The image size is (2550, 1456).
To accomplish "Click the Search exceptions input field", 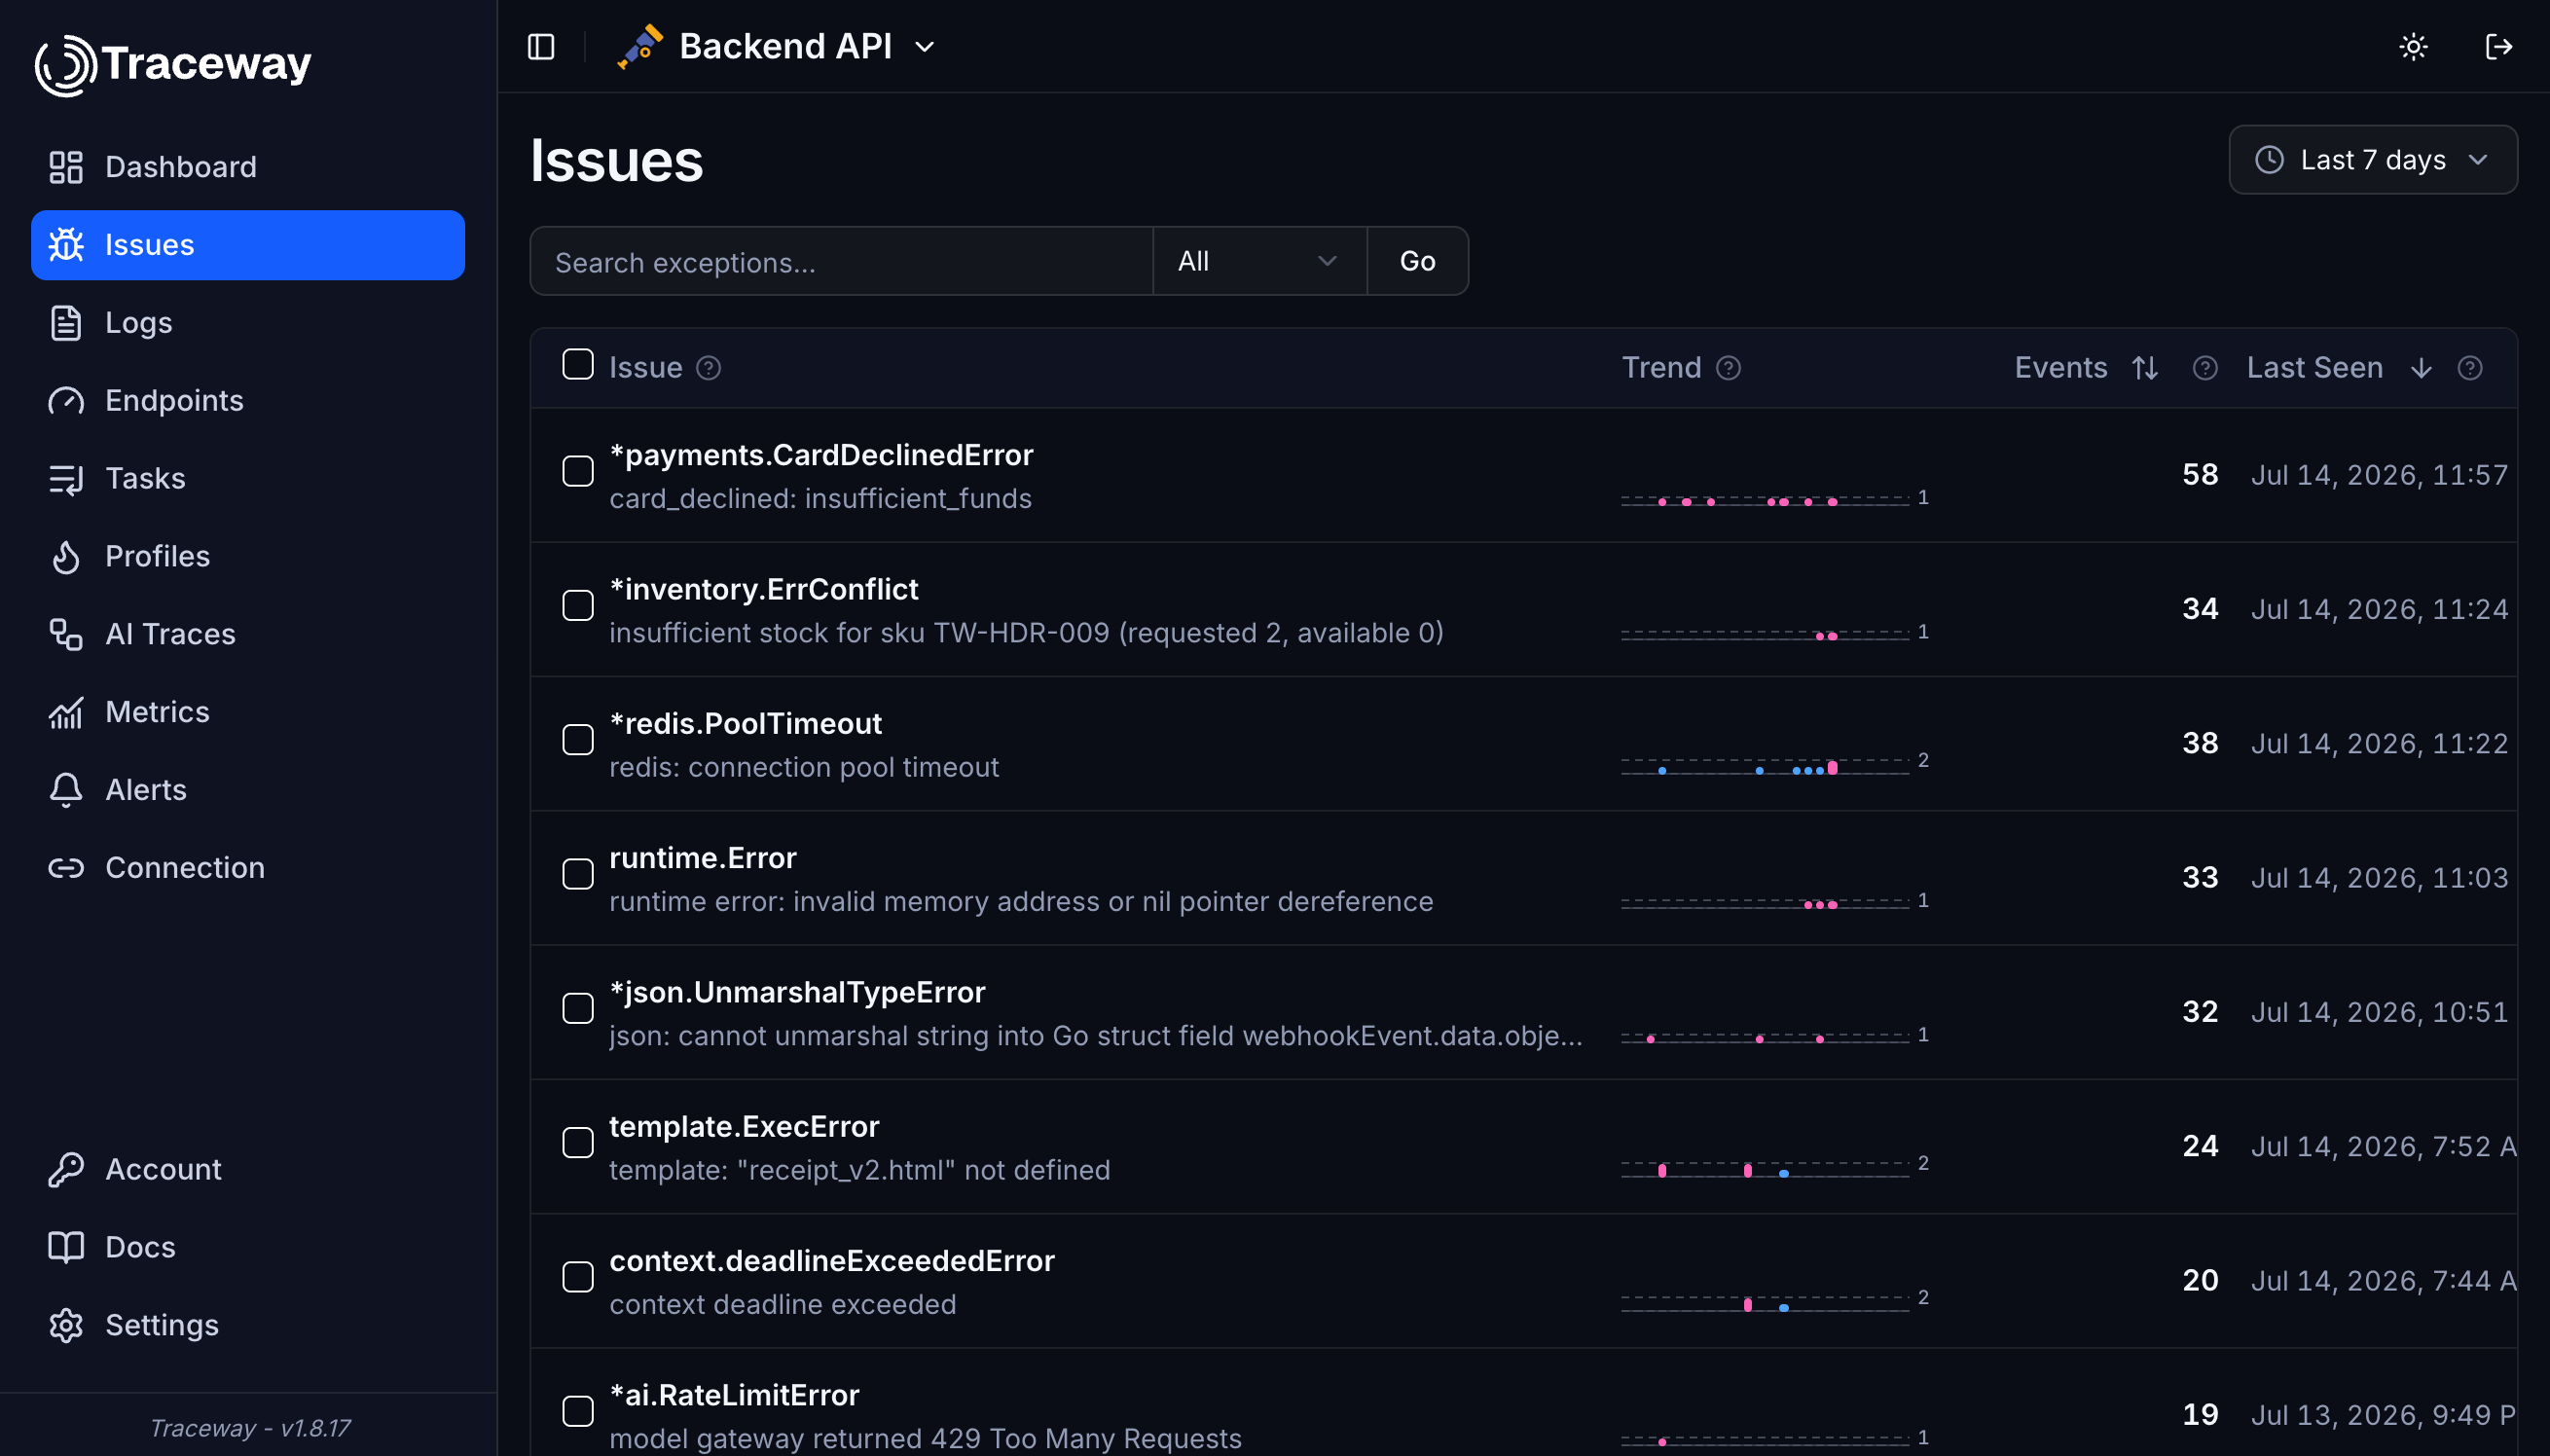I will (x=842, y=261).
